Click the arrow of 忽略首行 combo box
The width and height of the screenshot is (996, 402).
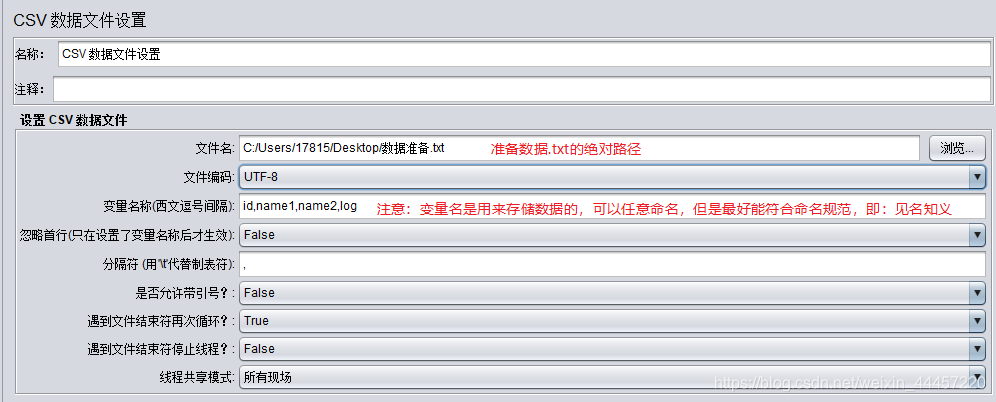977,235
